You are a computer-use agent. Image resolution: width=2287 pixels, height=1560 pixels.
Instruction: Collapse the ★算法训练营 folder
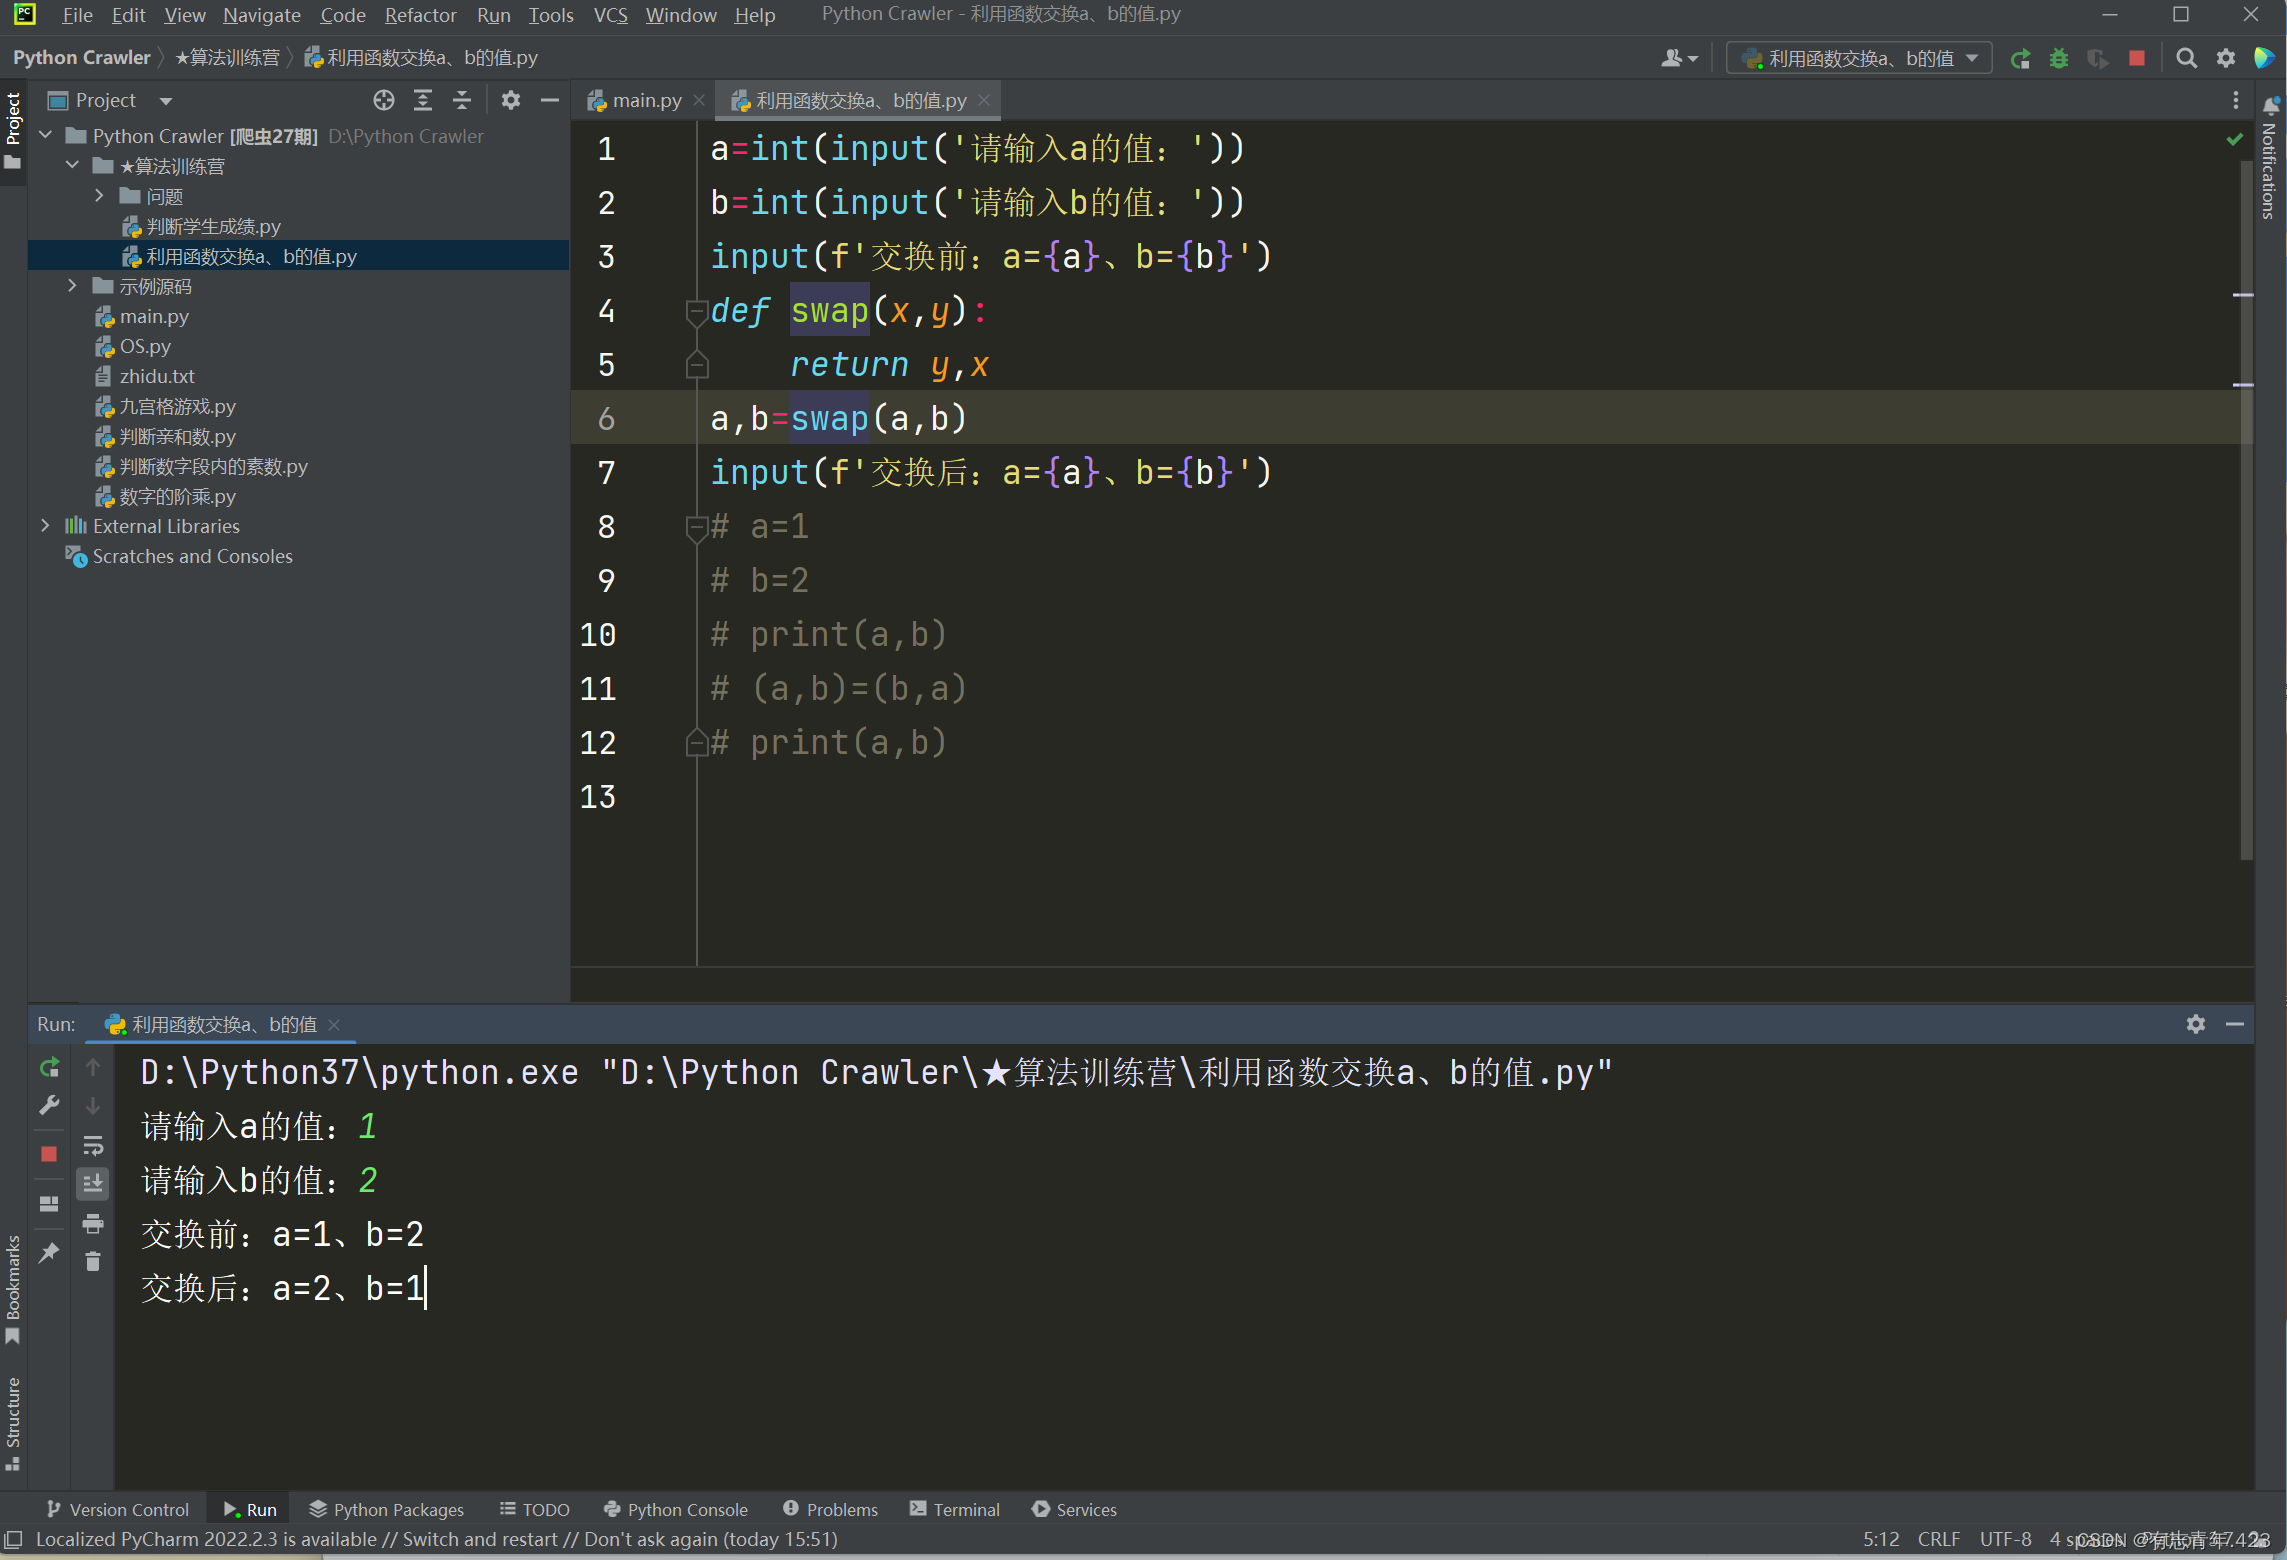click(x=71, y=165)
